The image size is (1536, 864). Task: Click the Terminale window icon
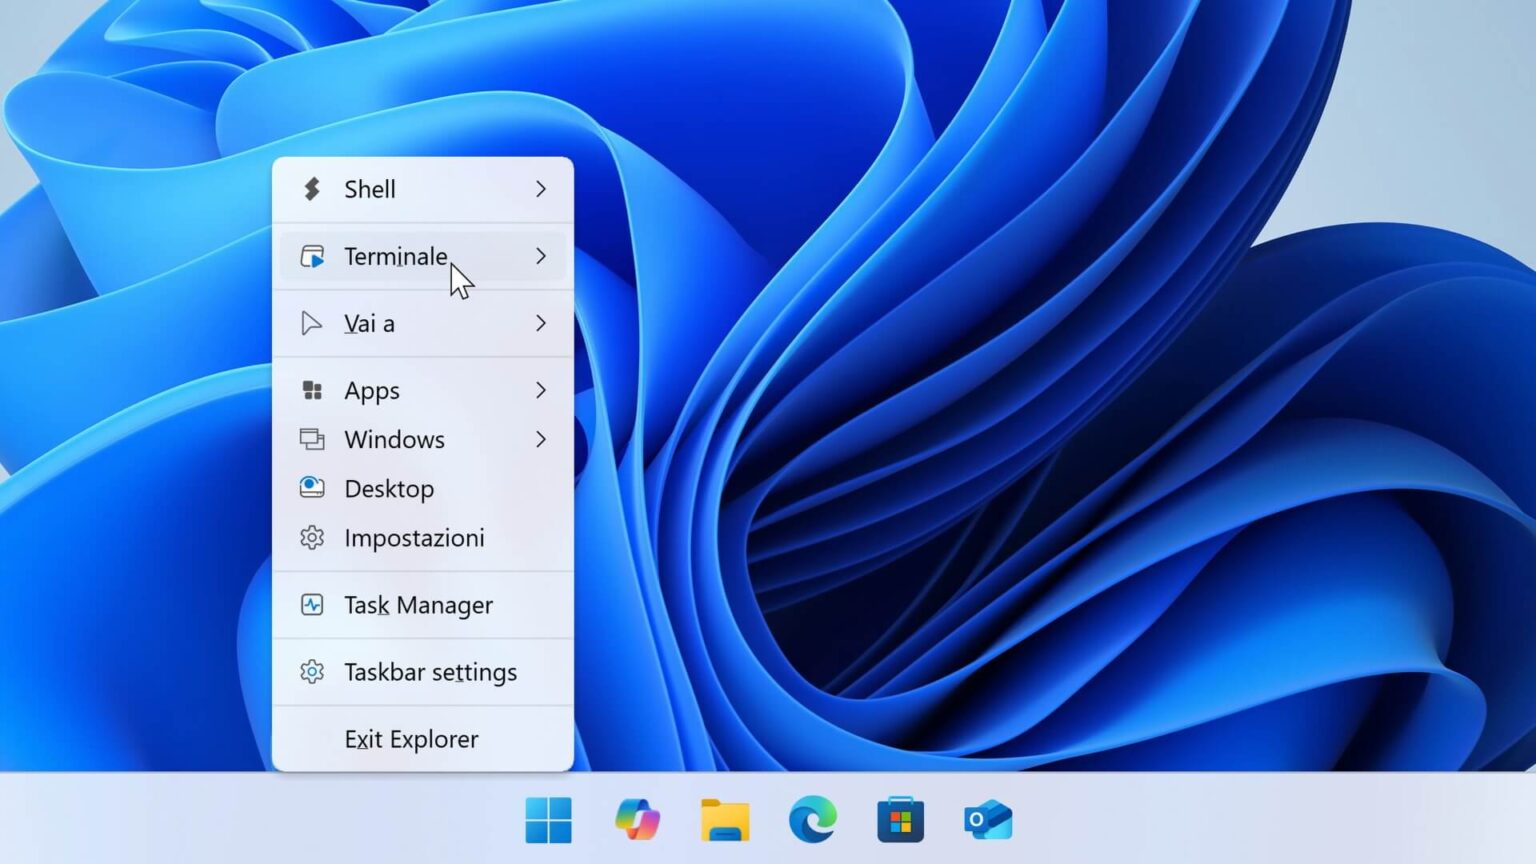tap(314, 256)
